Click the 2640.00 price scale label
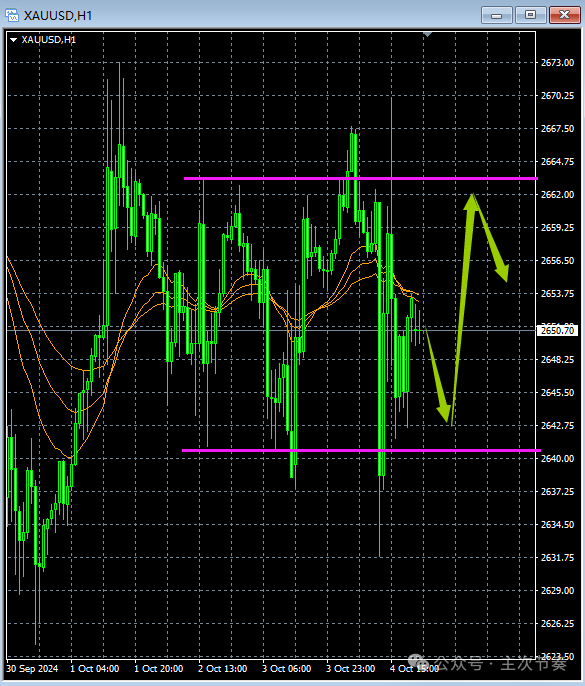Viewport: 585px width, 686px height. tap(557, 458)
